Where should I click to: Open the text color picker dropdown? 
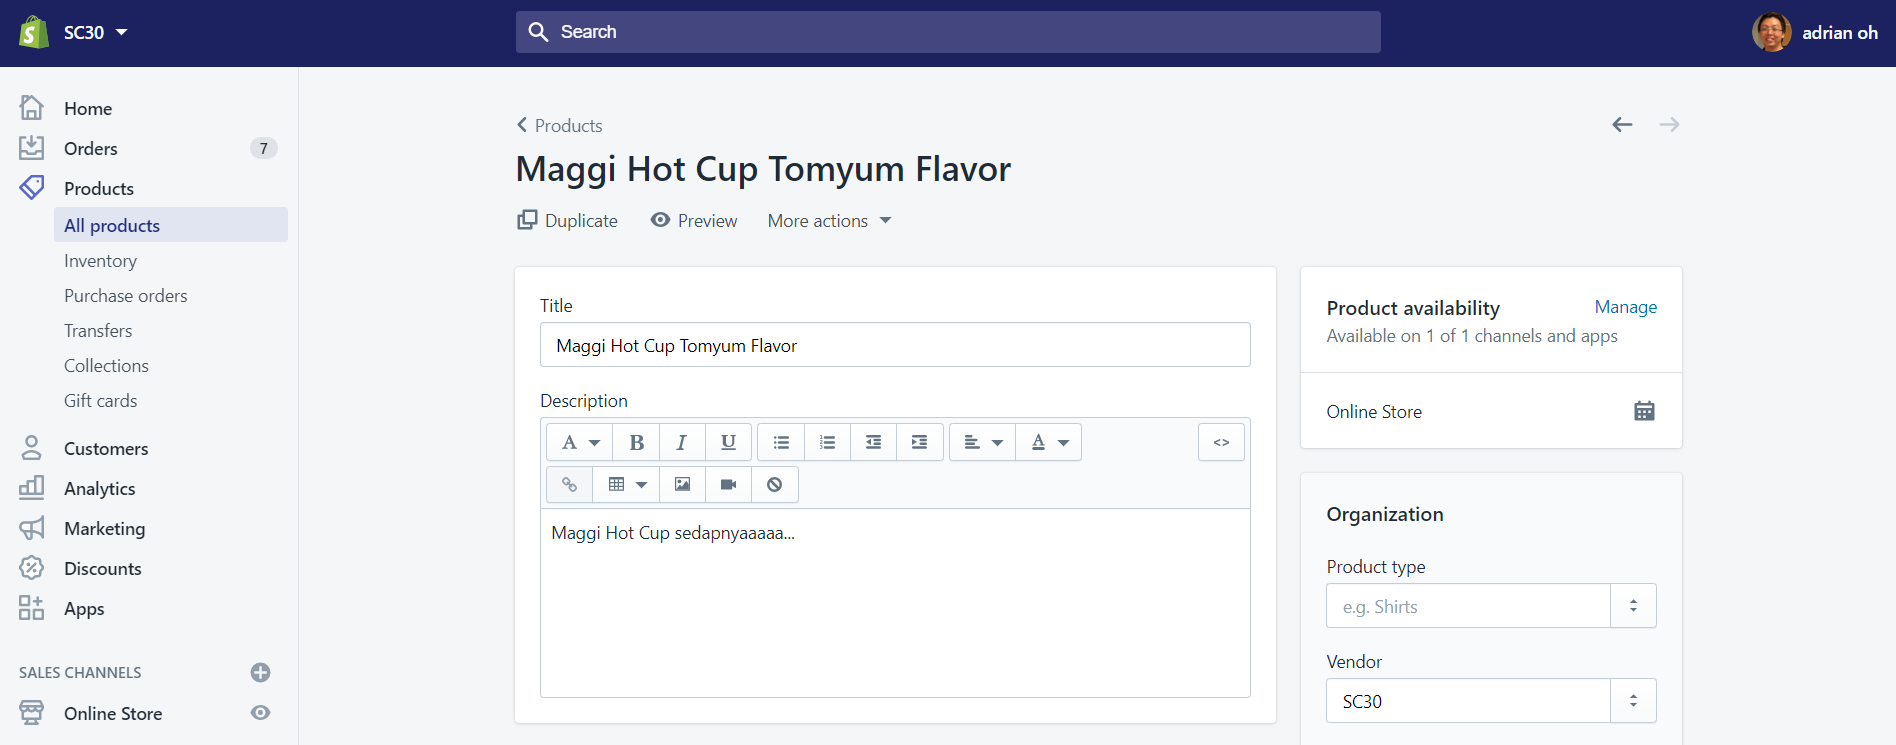click(1049, 442)
